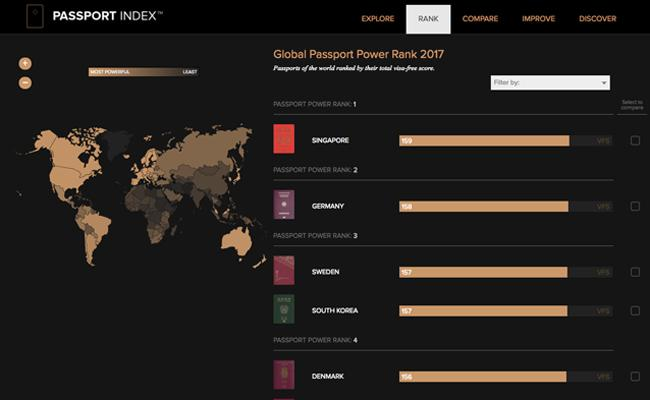Screen dimensions: 650x400
Task: Click the Denmark passport cover icon
Action: pyautogui.click(x=285, y=376)
